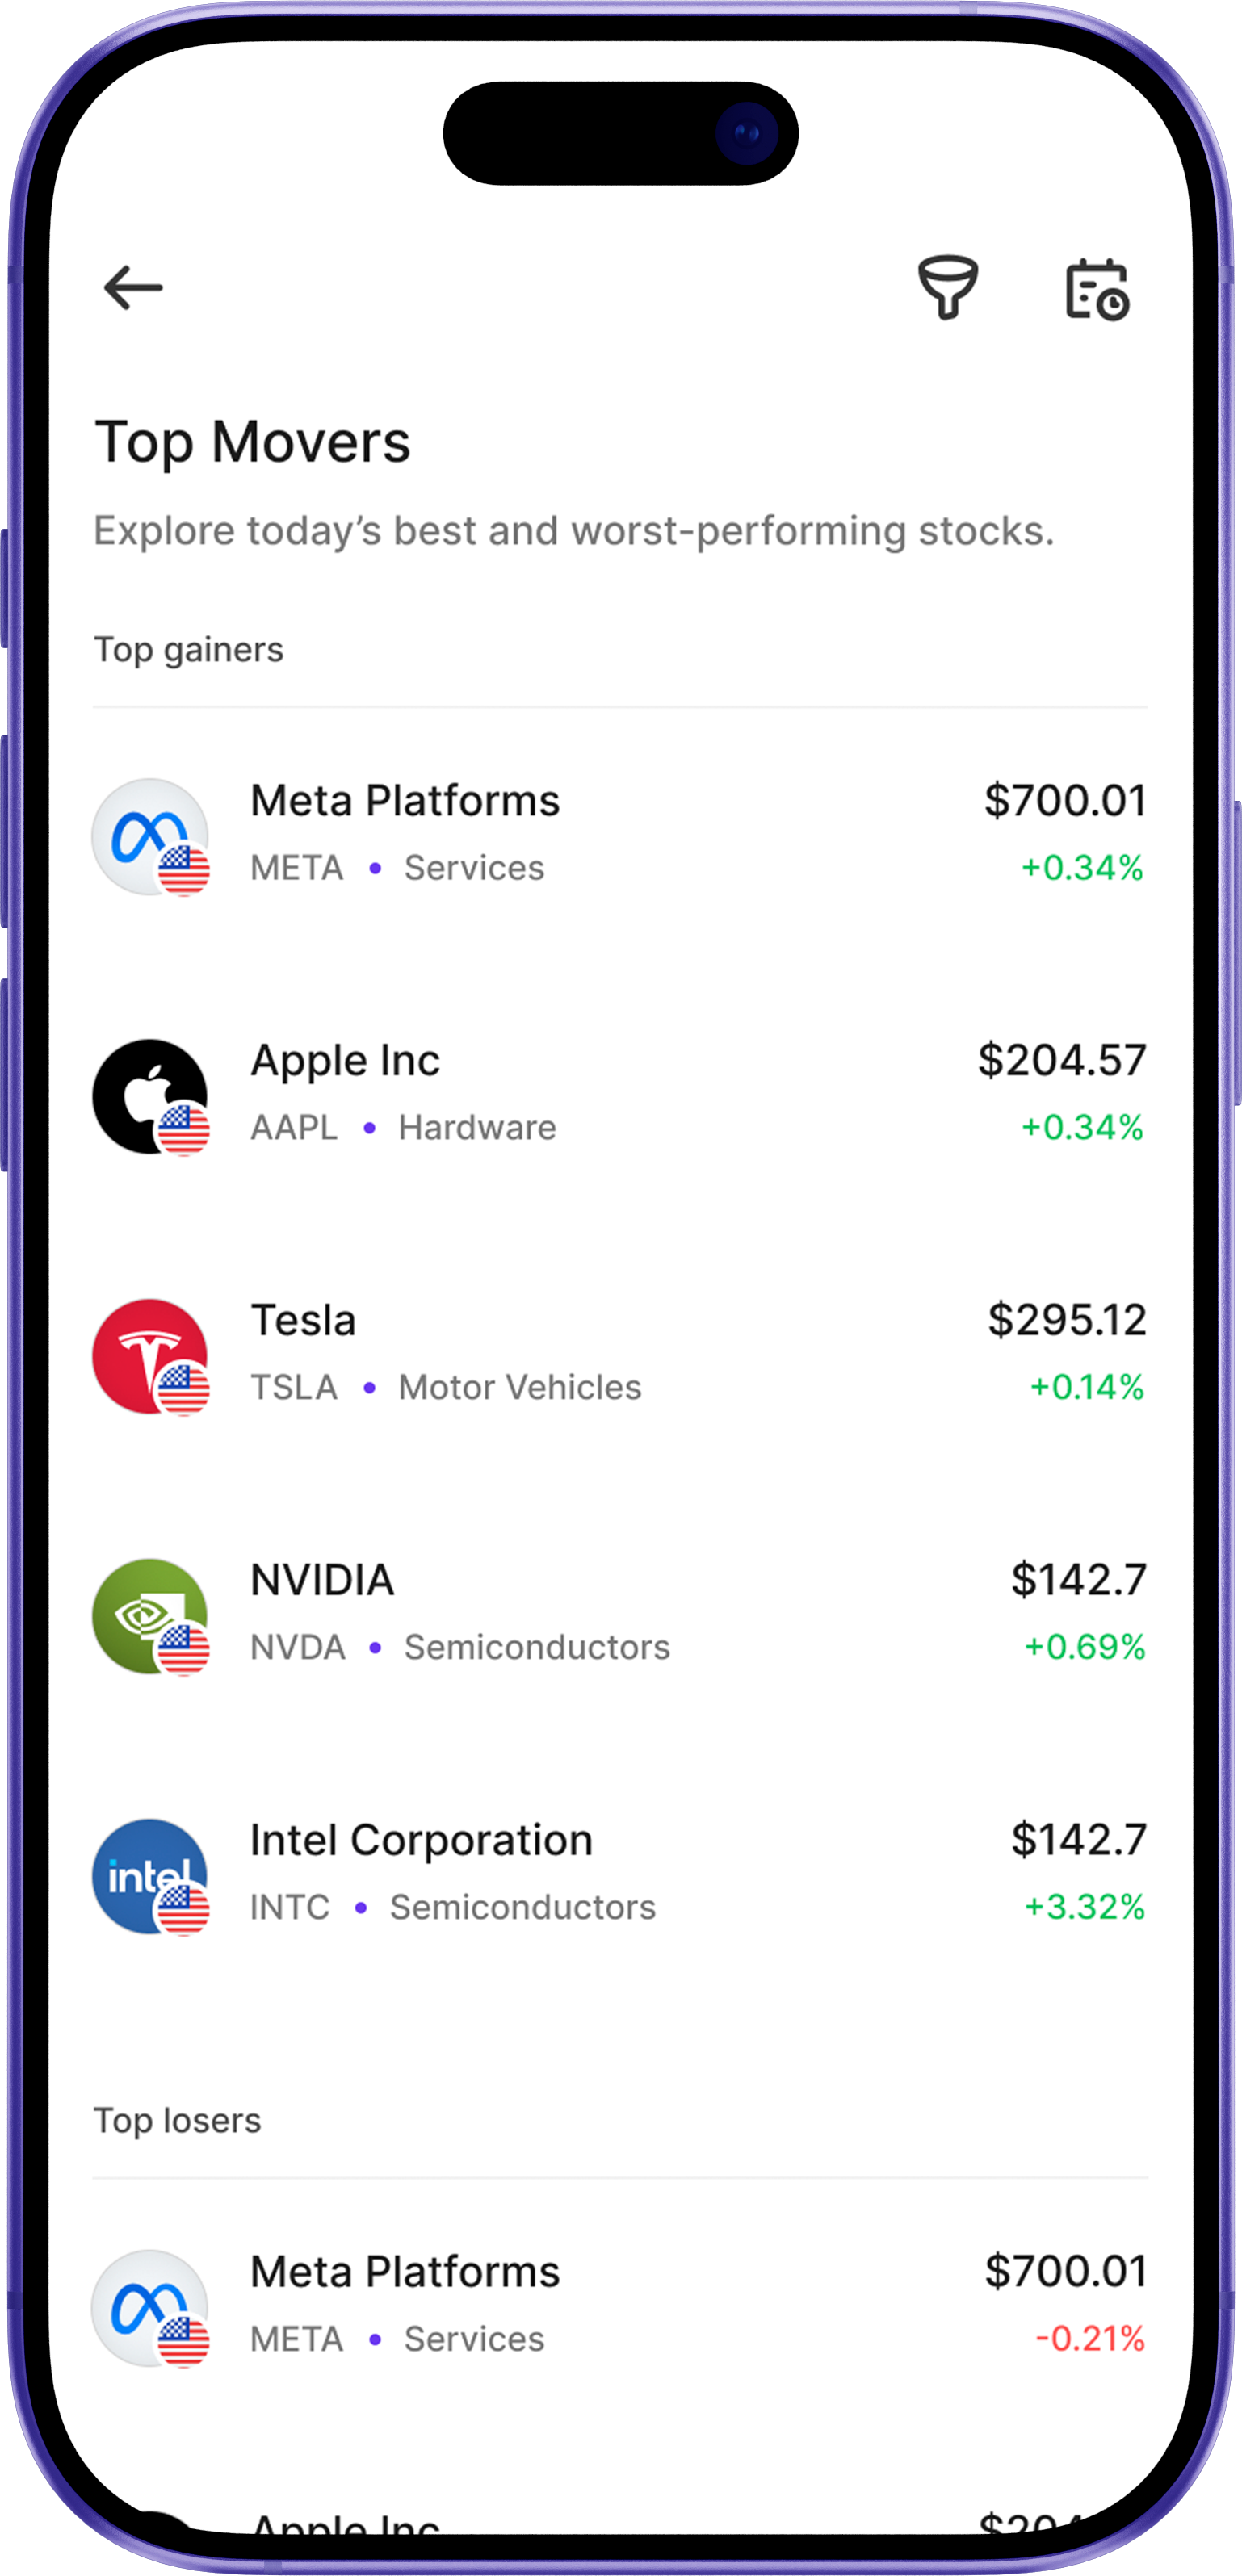Tap the Meta logo in Top gainers

coord(149,836)
